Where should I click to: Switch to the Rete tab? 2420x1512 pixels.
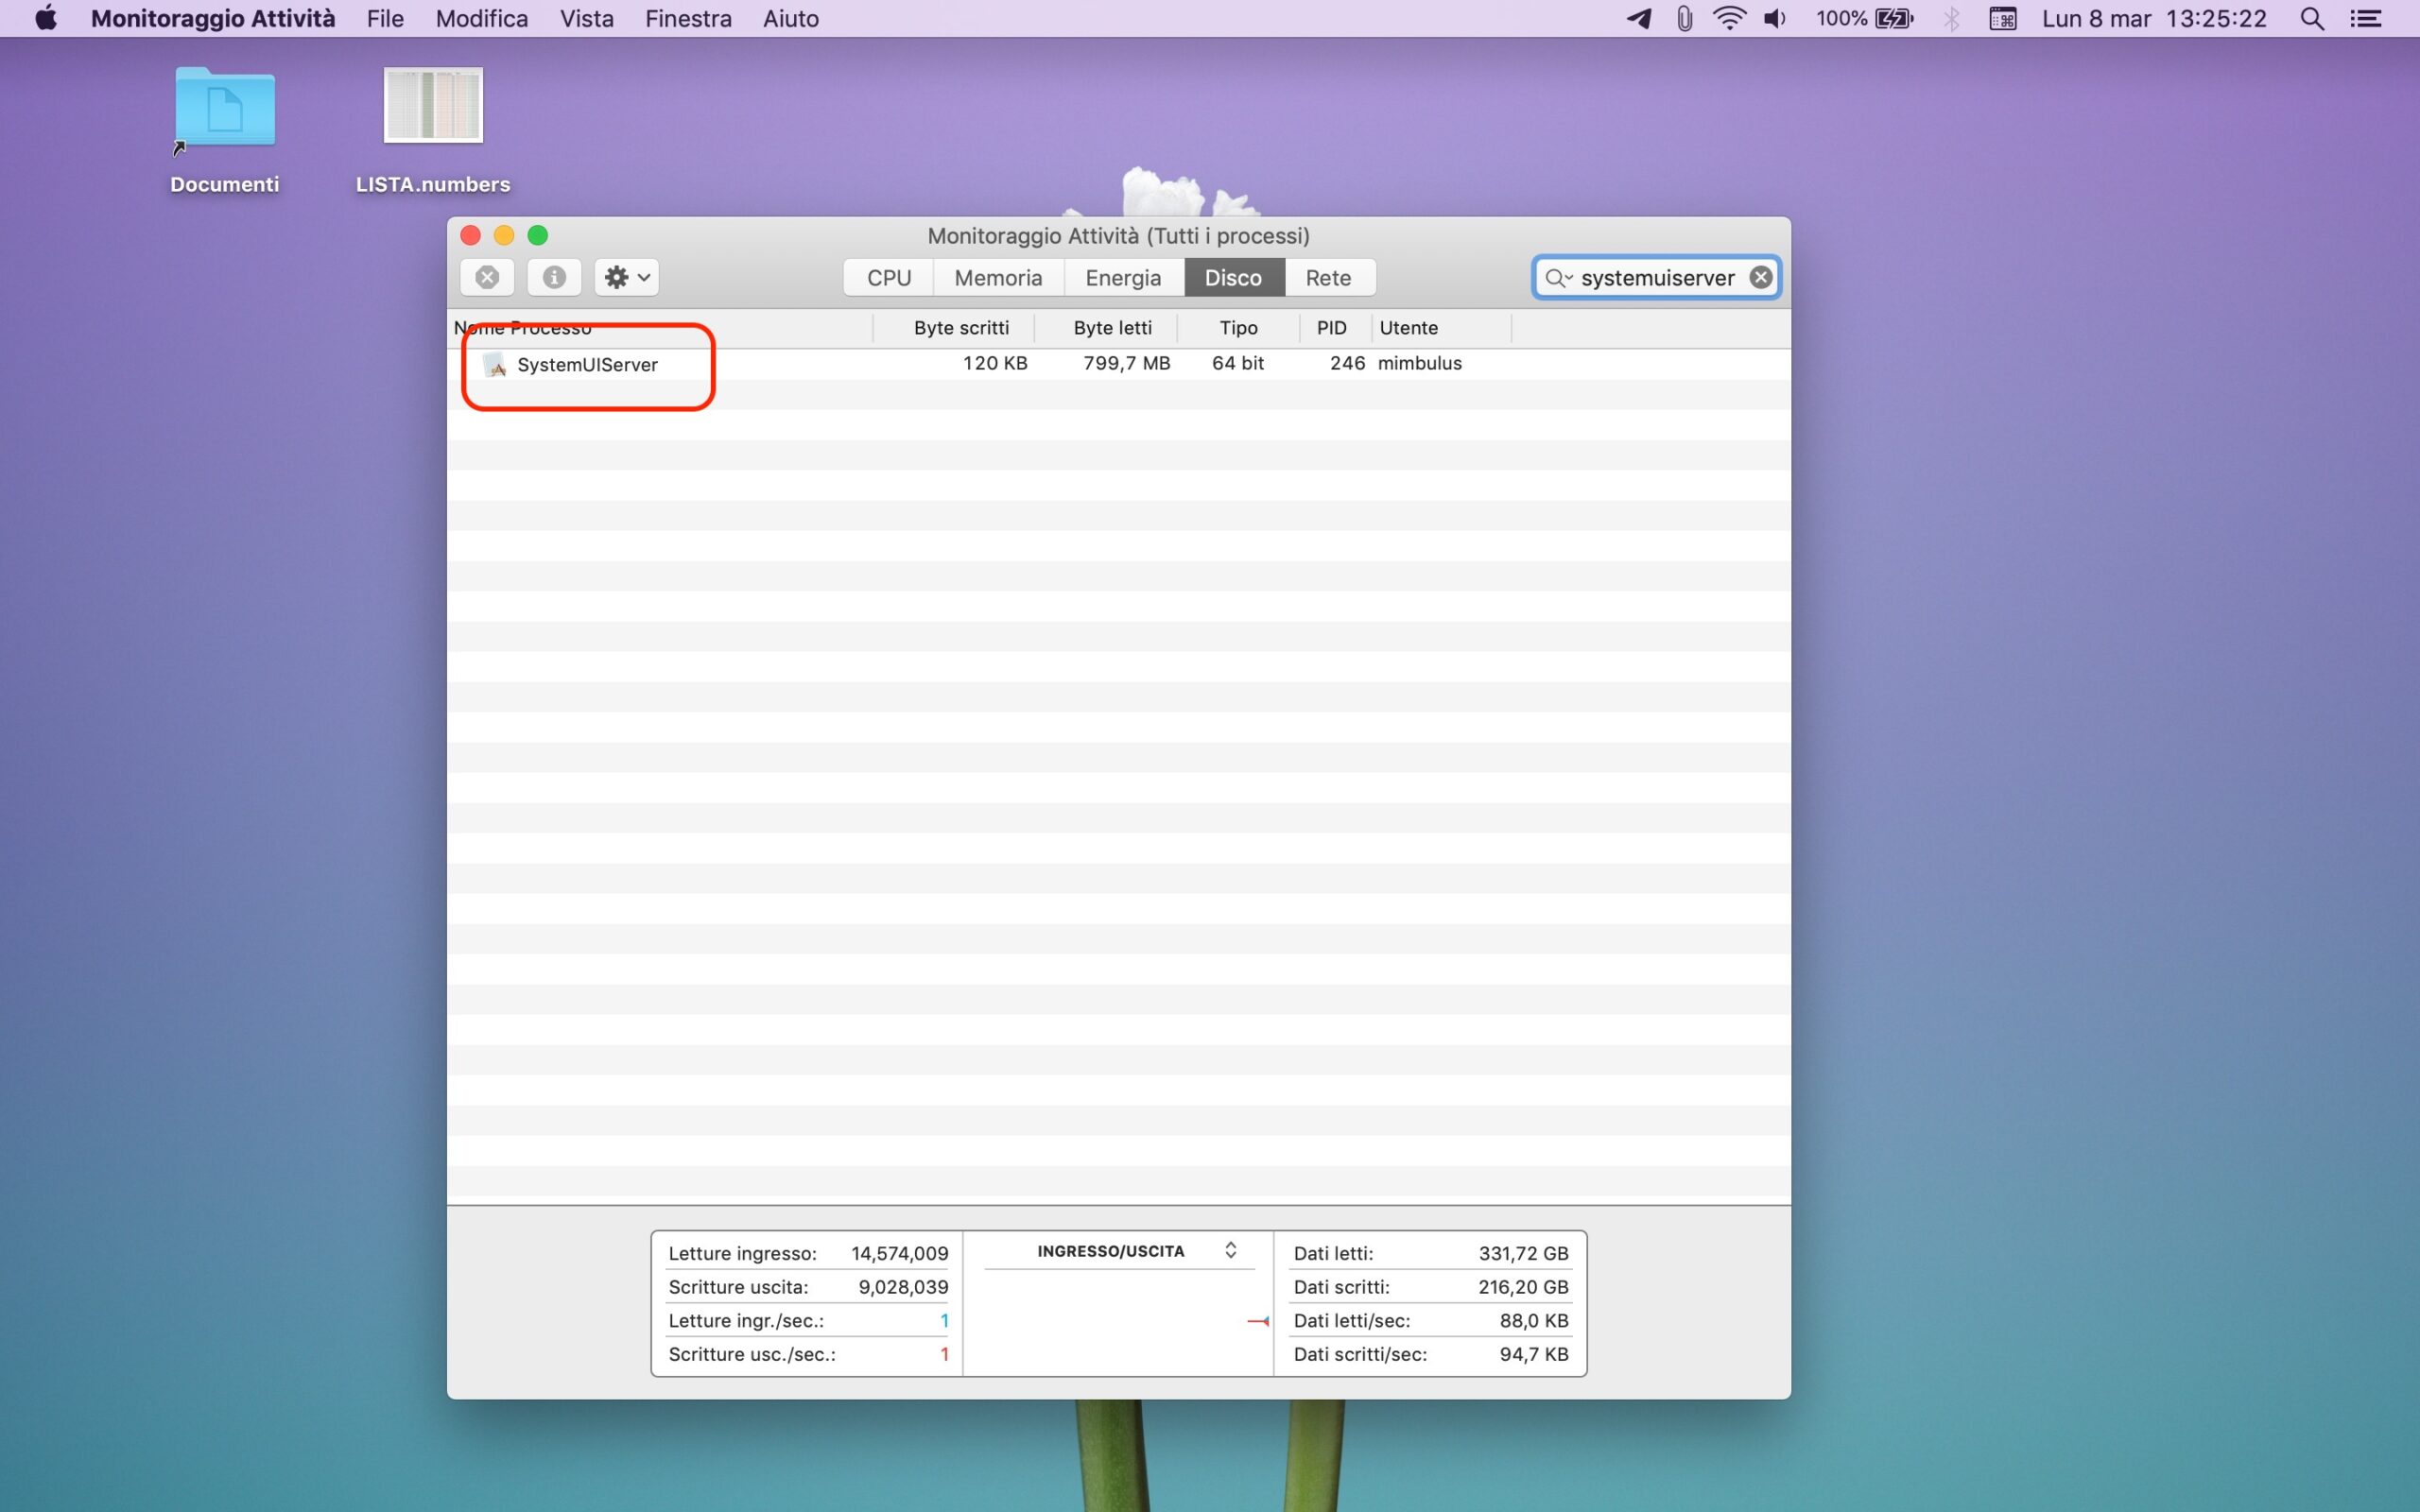[x=1327, y=278]
